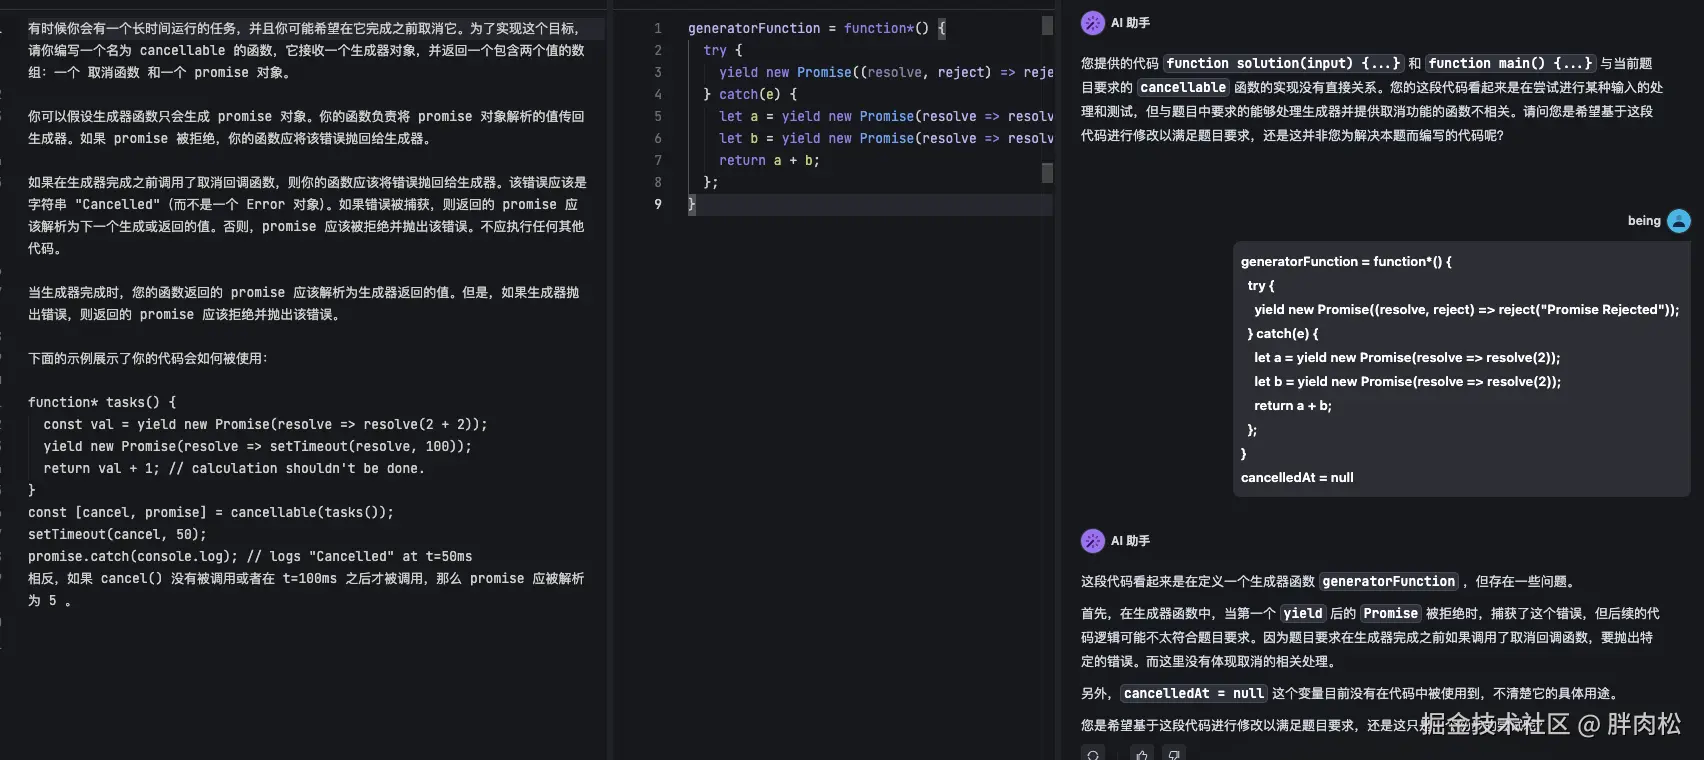Click the thumbs up icon on AI reply

(x=1142, y=754)
